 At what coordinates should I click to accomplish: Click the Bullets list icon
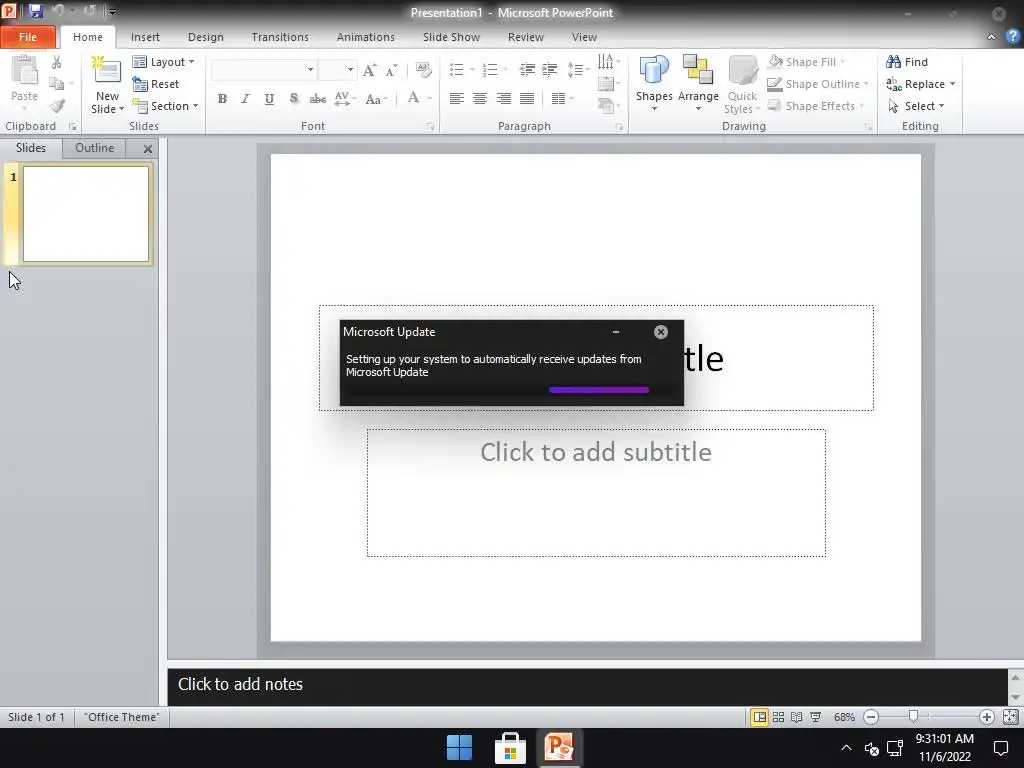pos(457,69)
